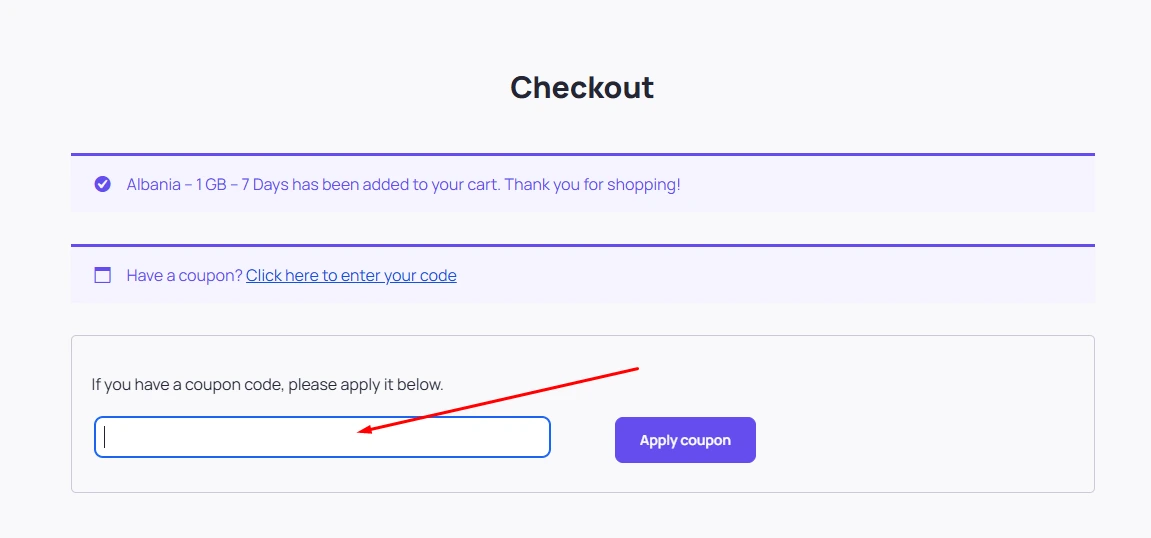Viewport: 1151px width, 538px height.
Task: Click 'If you have a coupon code' instruction text
Action: (267, 384)
